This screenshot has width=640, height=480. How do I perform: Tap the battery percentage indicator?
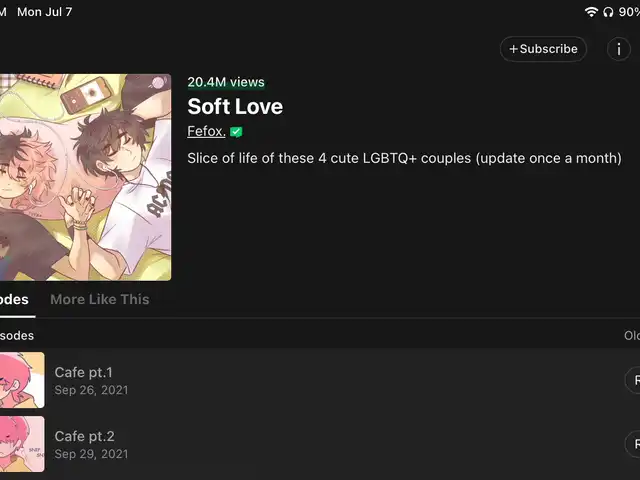coord(629,12)
